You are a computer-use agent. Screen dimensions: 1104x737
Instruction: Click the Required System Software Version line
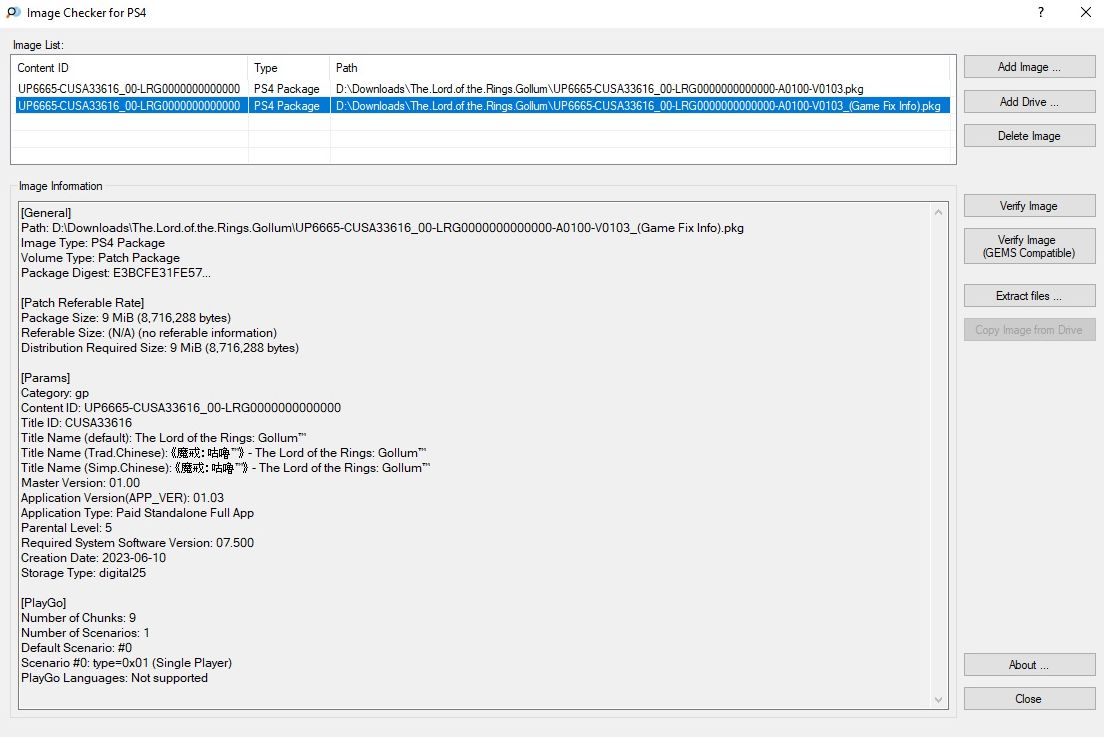click(137, 543)
